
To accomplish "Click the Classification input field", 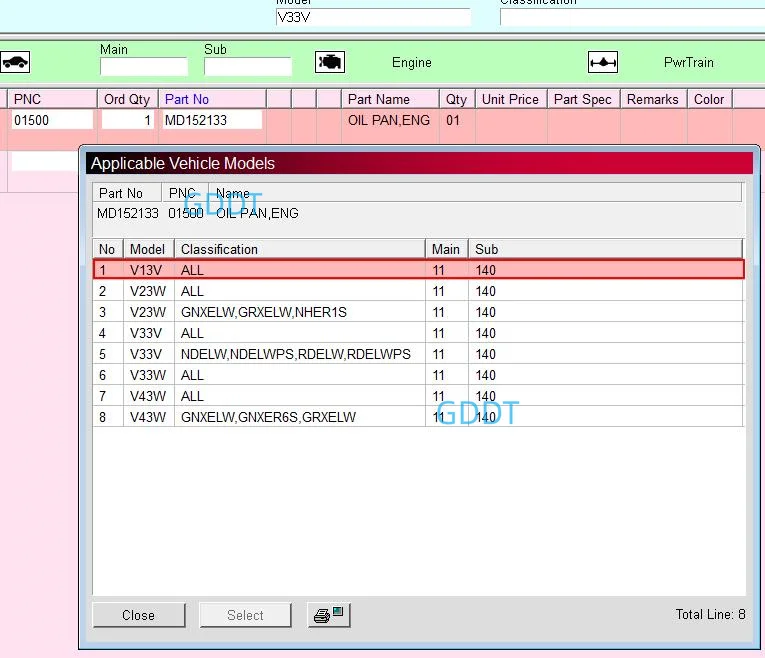I will (632, 18).
